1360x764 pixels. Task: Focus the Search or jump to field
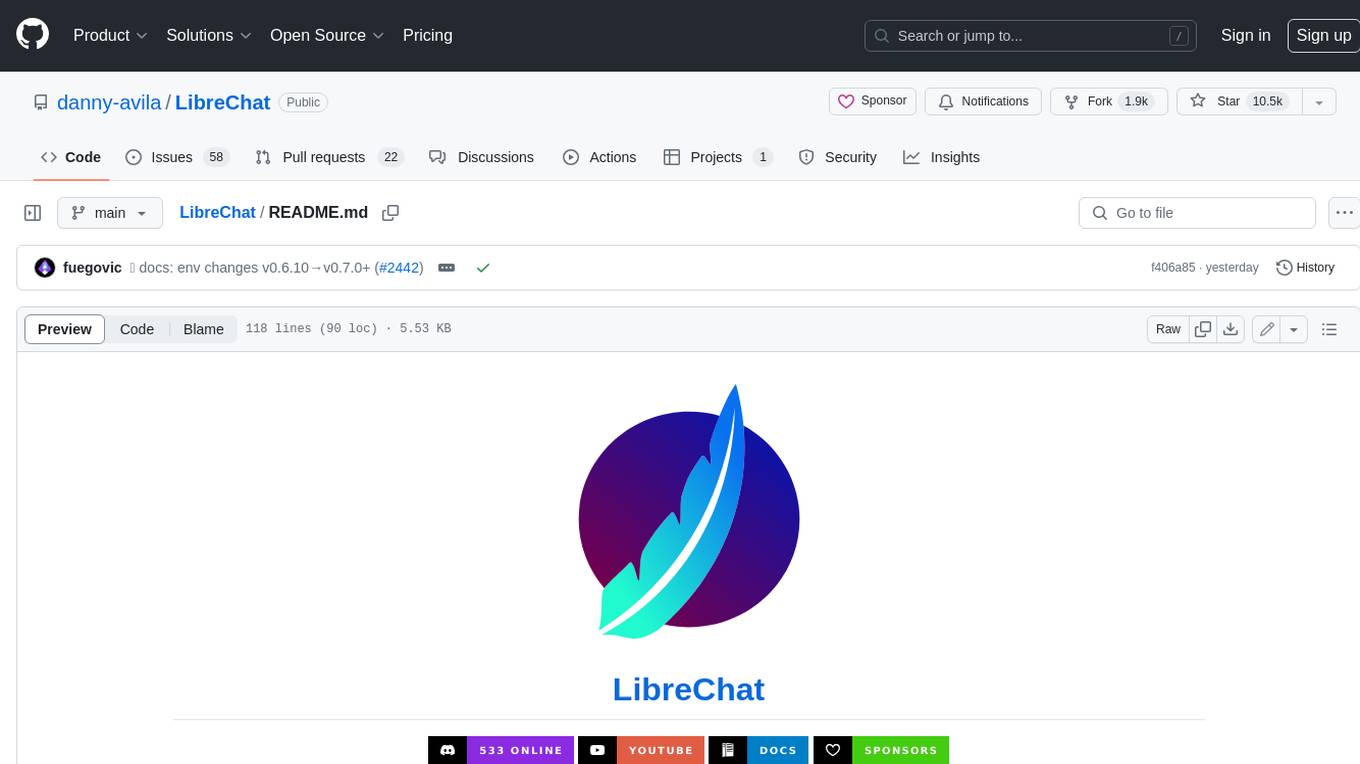coord(1030,36)
